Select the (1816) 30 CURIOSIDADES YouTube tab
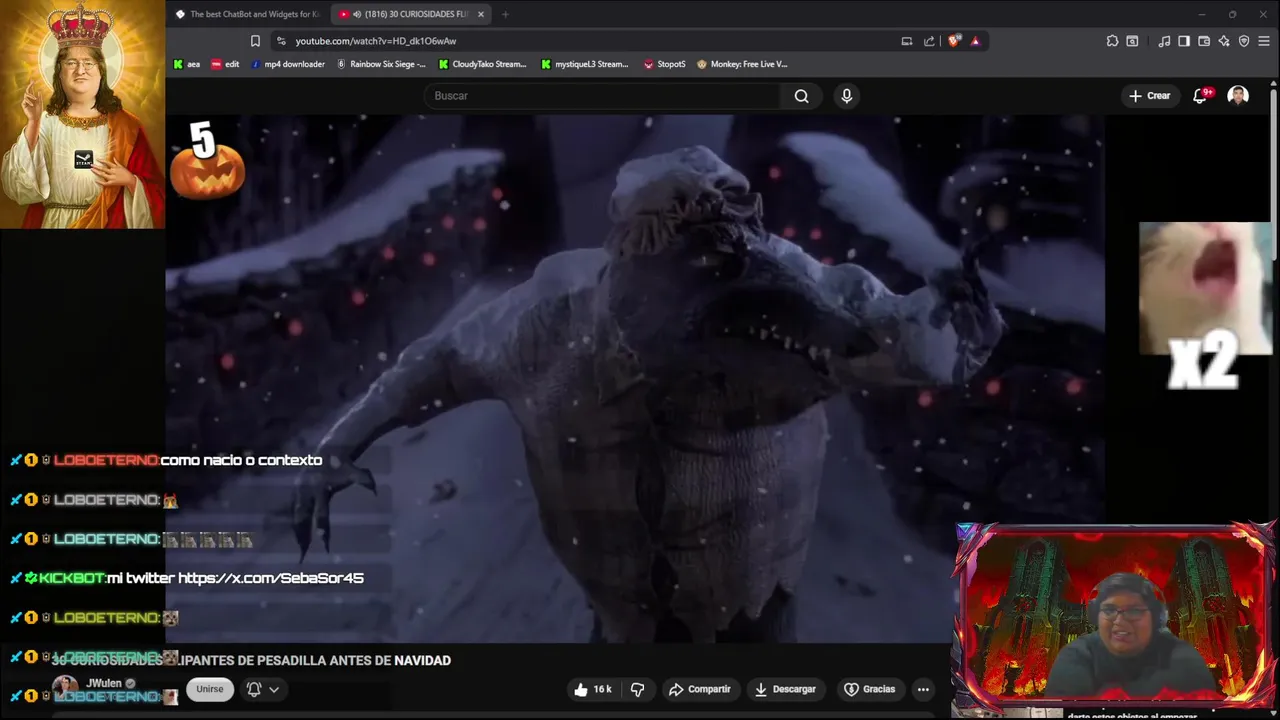Viewport: 1280px width, 720px height. (x=411, y=14)
